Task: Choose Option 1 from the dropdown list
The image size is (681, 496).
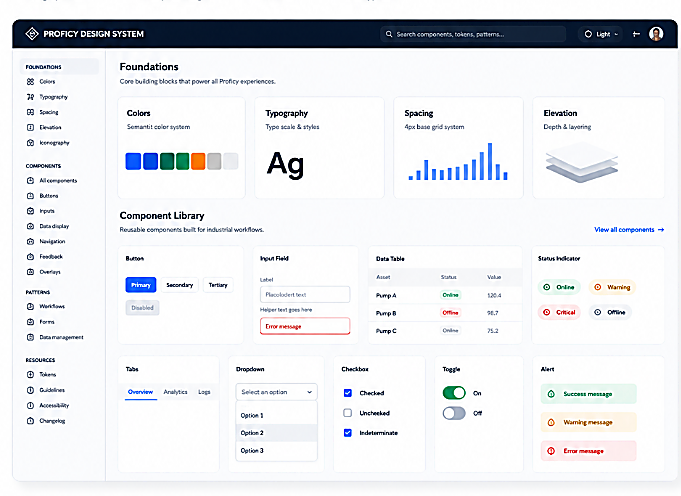Action: point(277,415)
